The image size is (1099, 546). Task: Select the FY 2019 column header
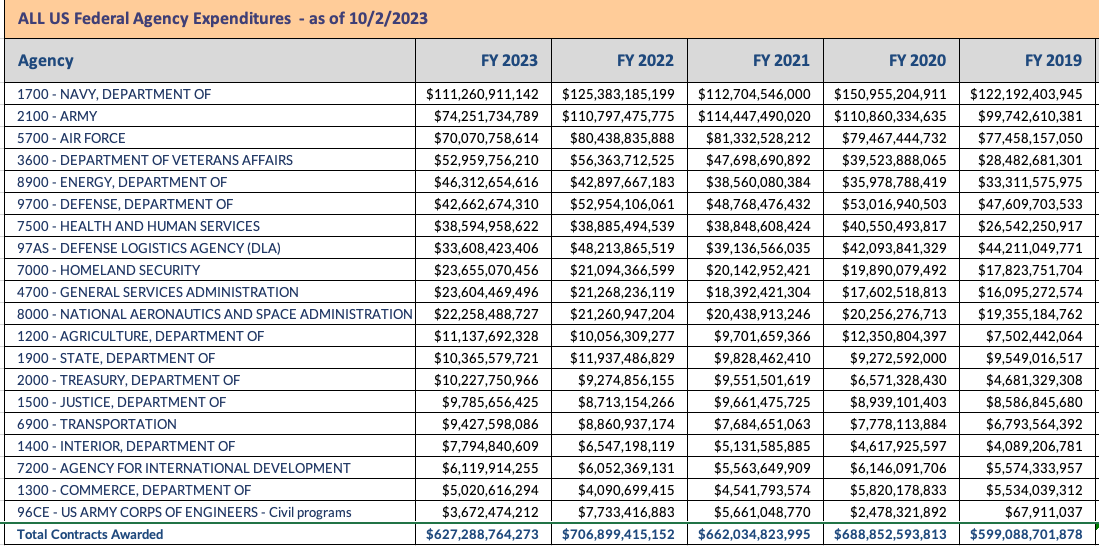point(1028,60)
